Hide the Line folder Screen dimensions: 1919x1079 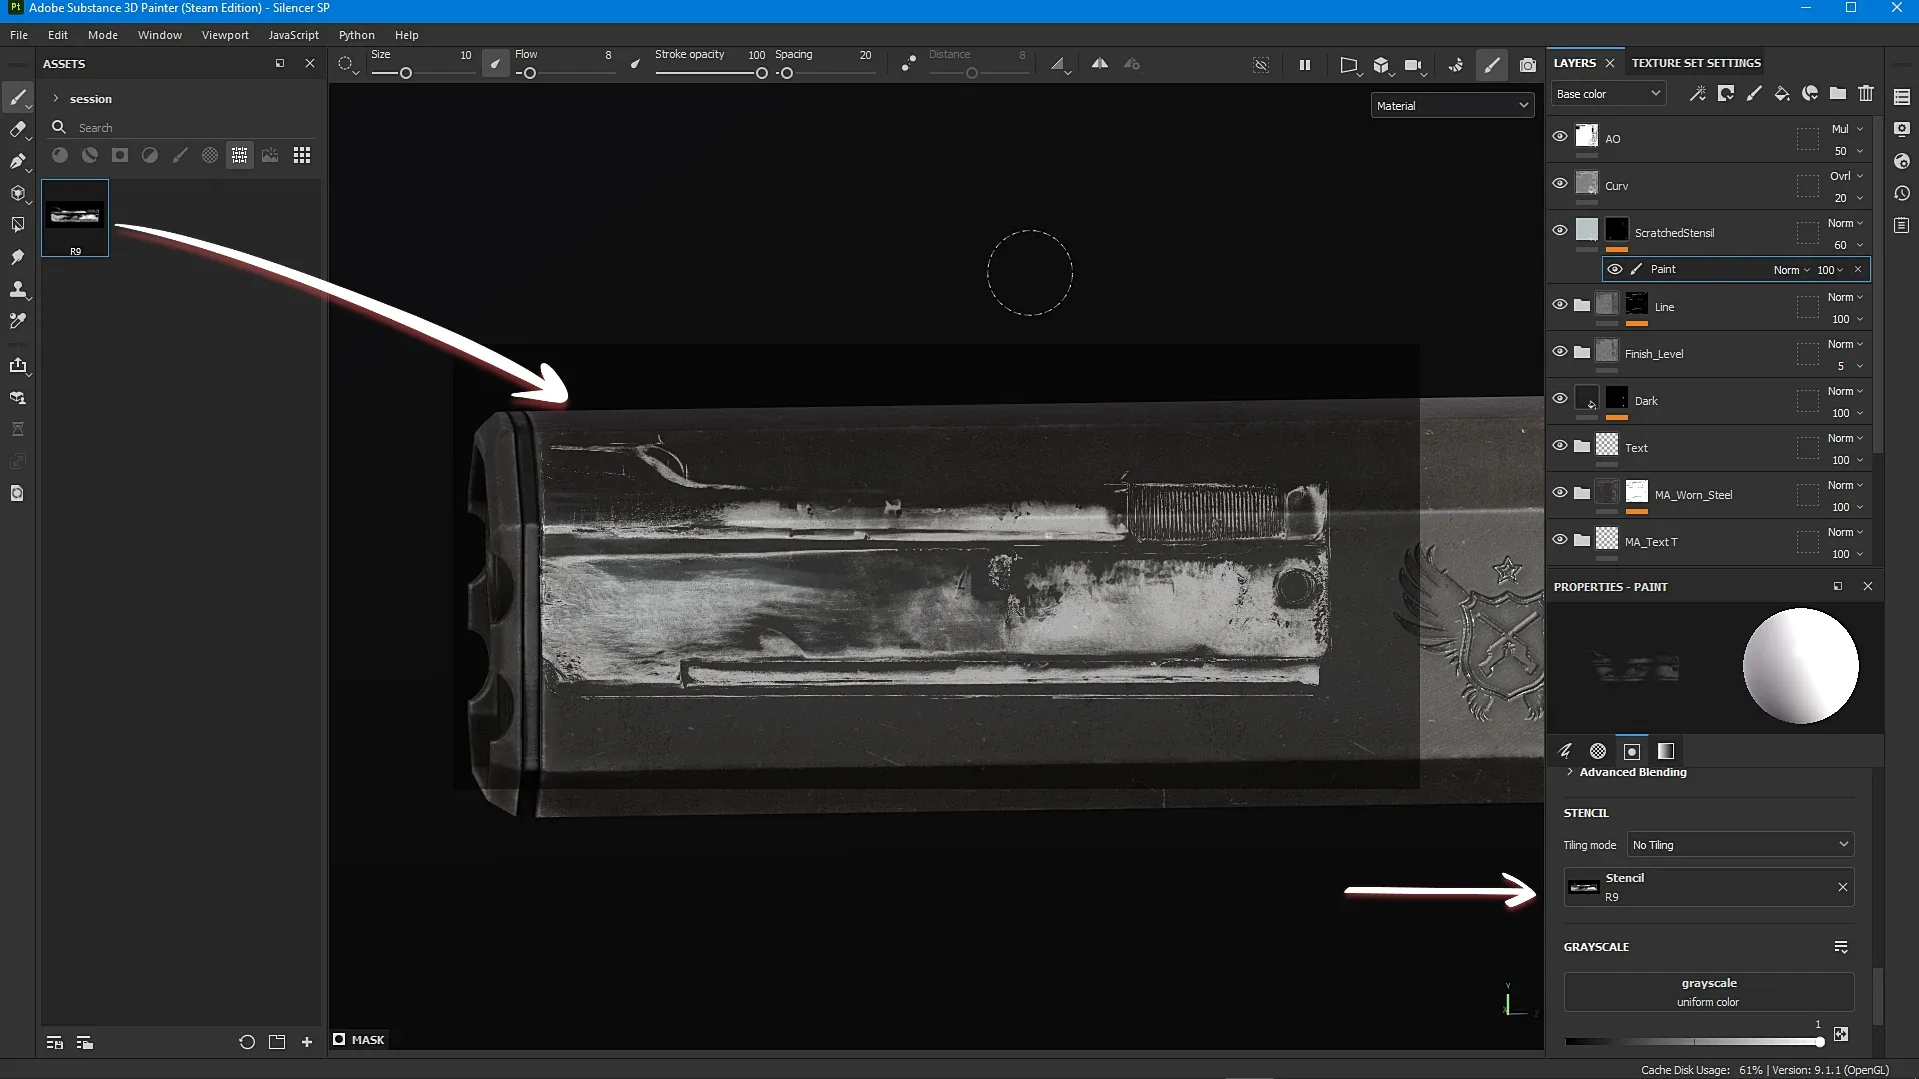point(1560,305)
